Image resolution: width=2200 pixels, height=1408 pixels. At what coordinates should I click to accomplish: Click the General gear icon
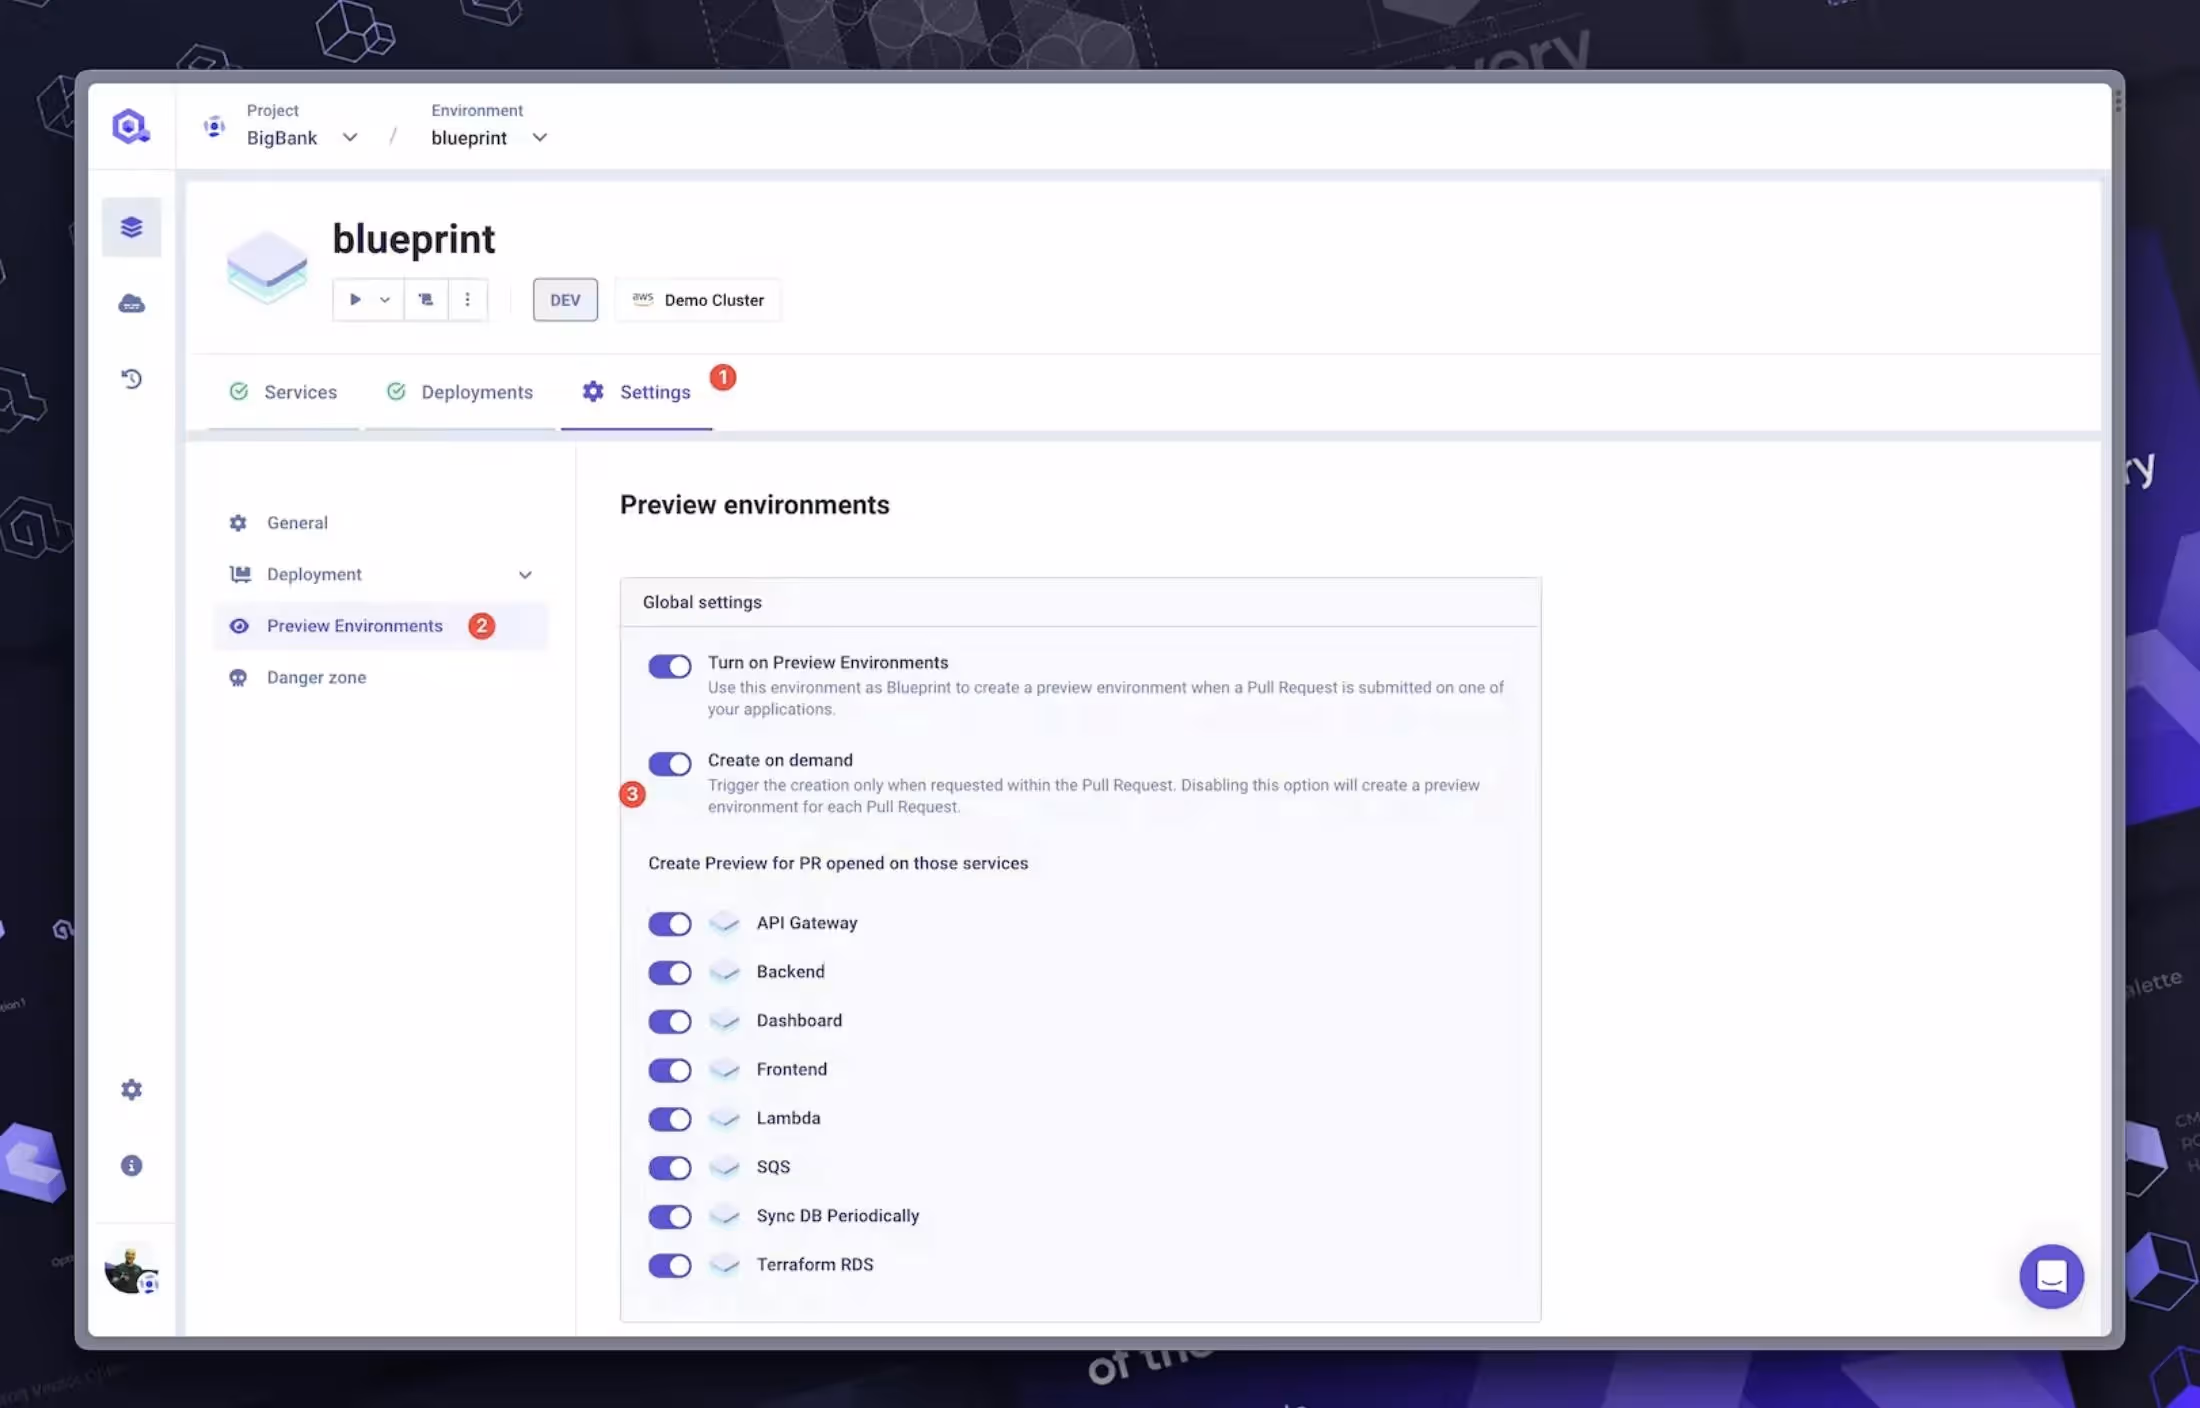[x=238, y=523]
